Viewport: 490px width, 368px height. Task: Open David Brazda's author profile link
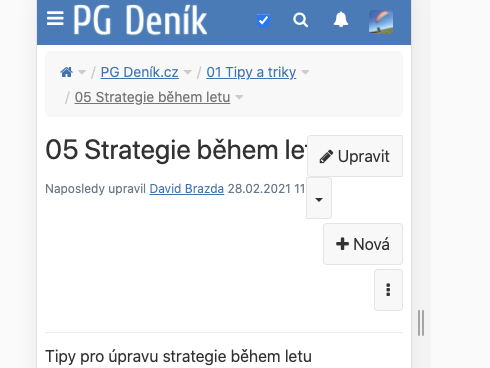(x=187, y=189)
